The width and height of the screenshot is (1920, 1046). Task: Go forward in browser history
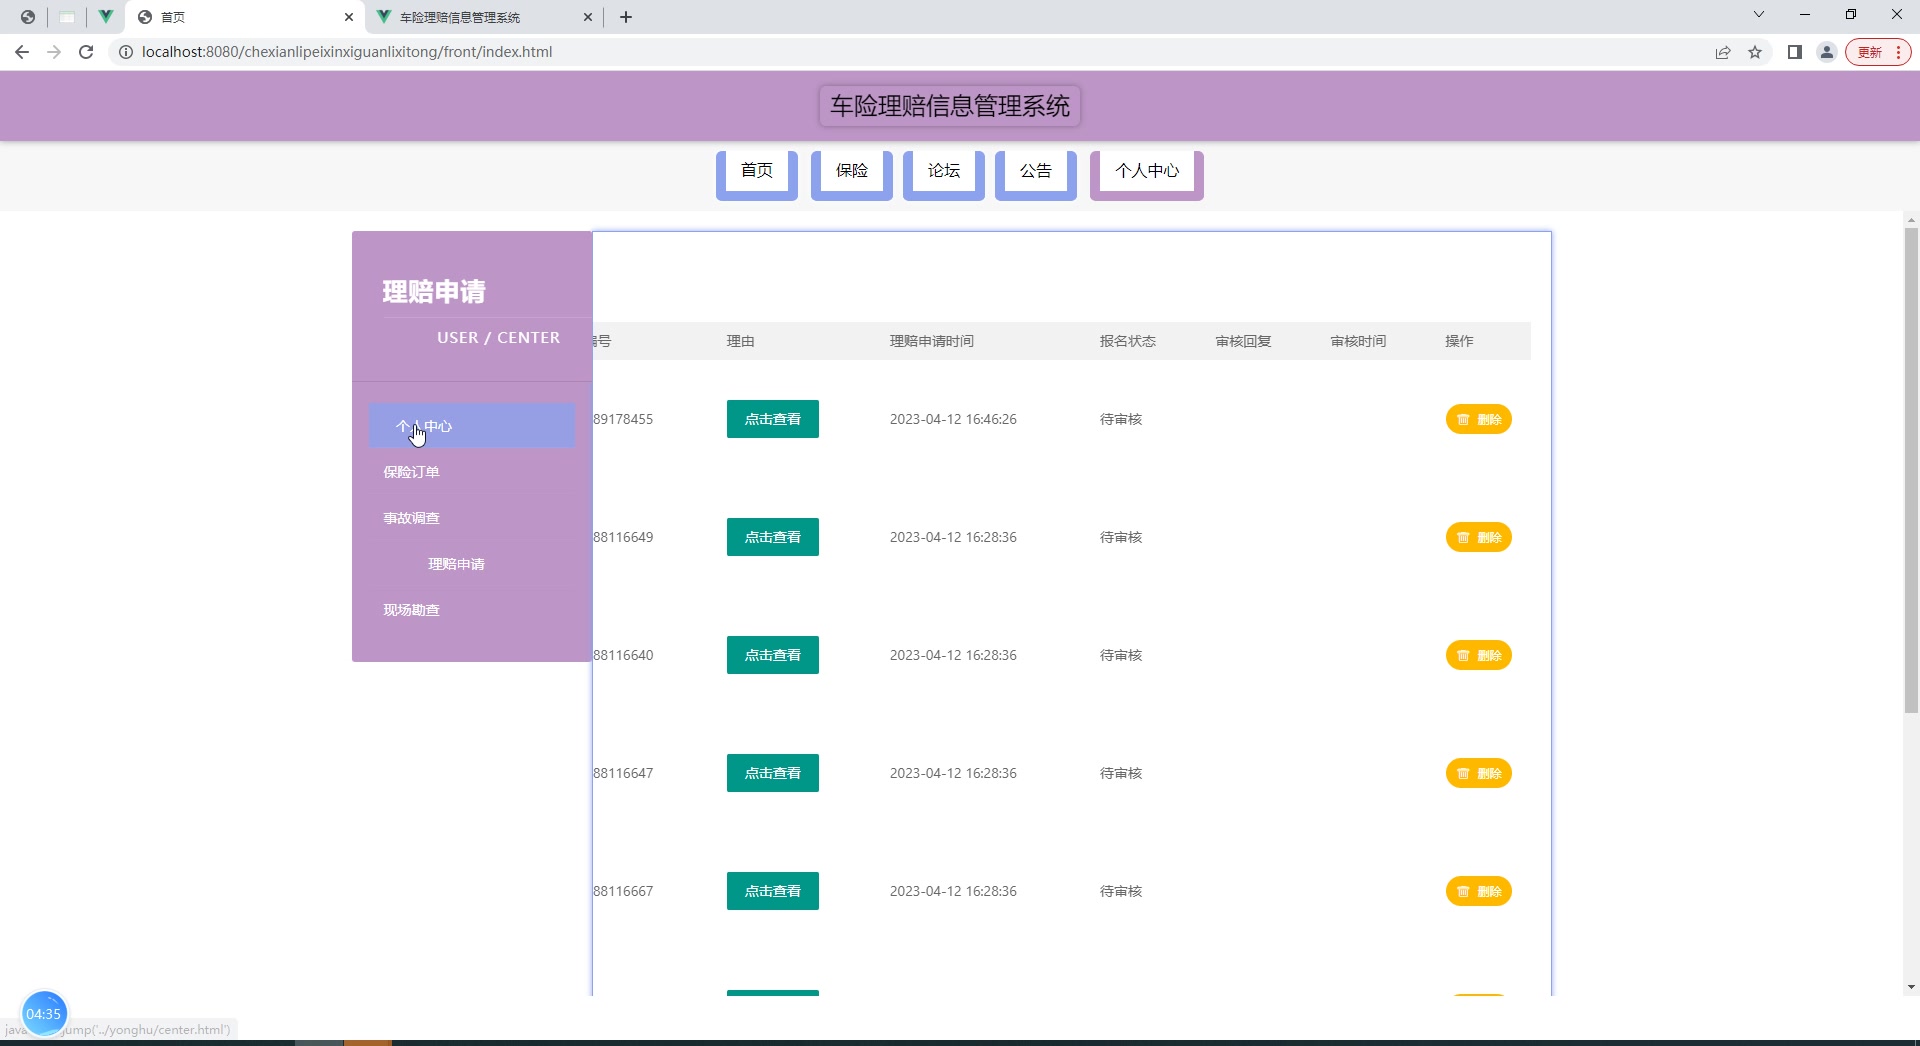54,52
